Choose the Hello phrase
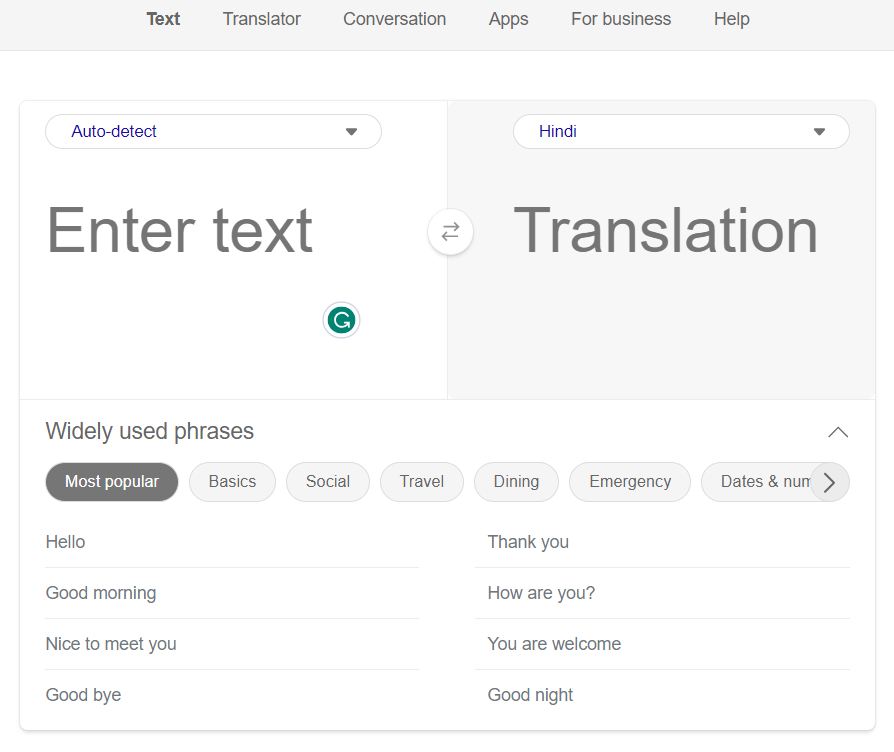This screenshot has height=752, width=894. pyautogui.click(x=232, y=542)
